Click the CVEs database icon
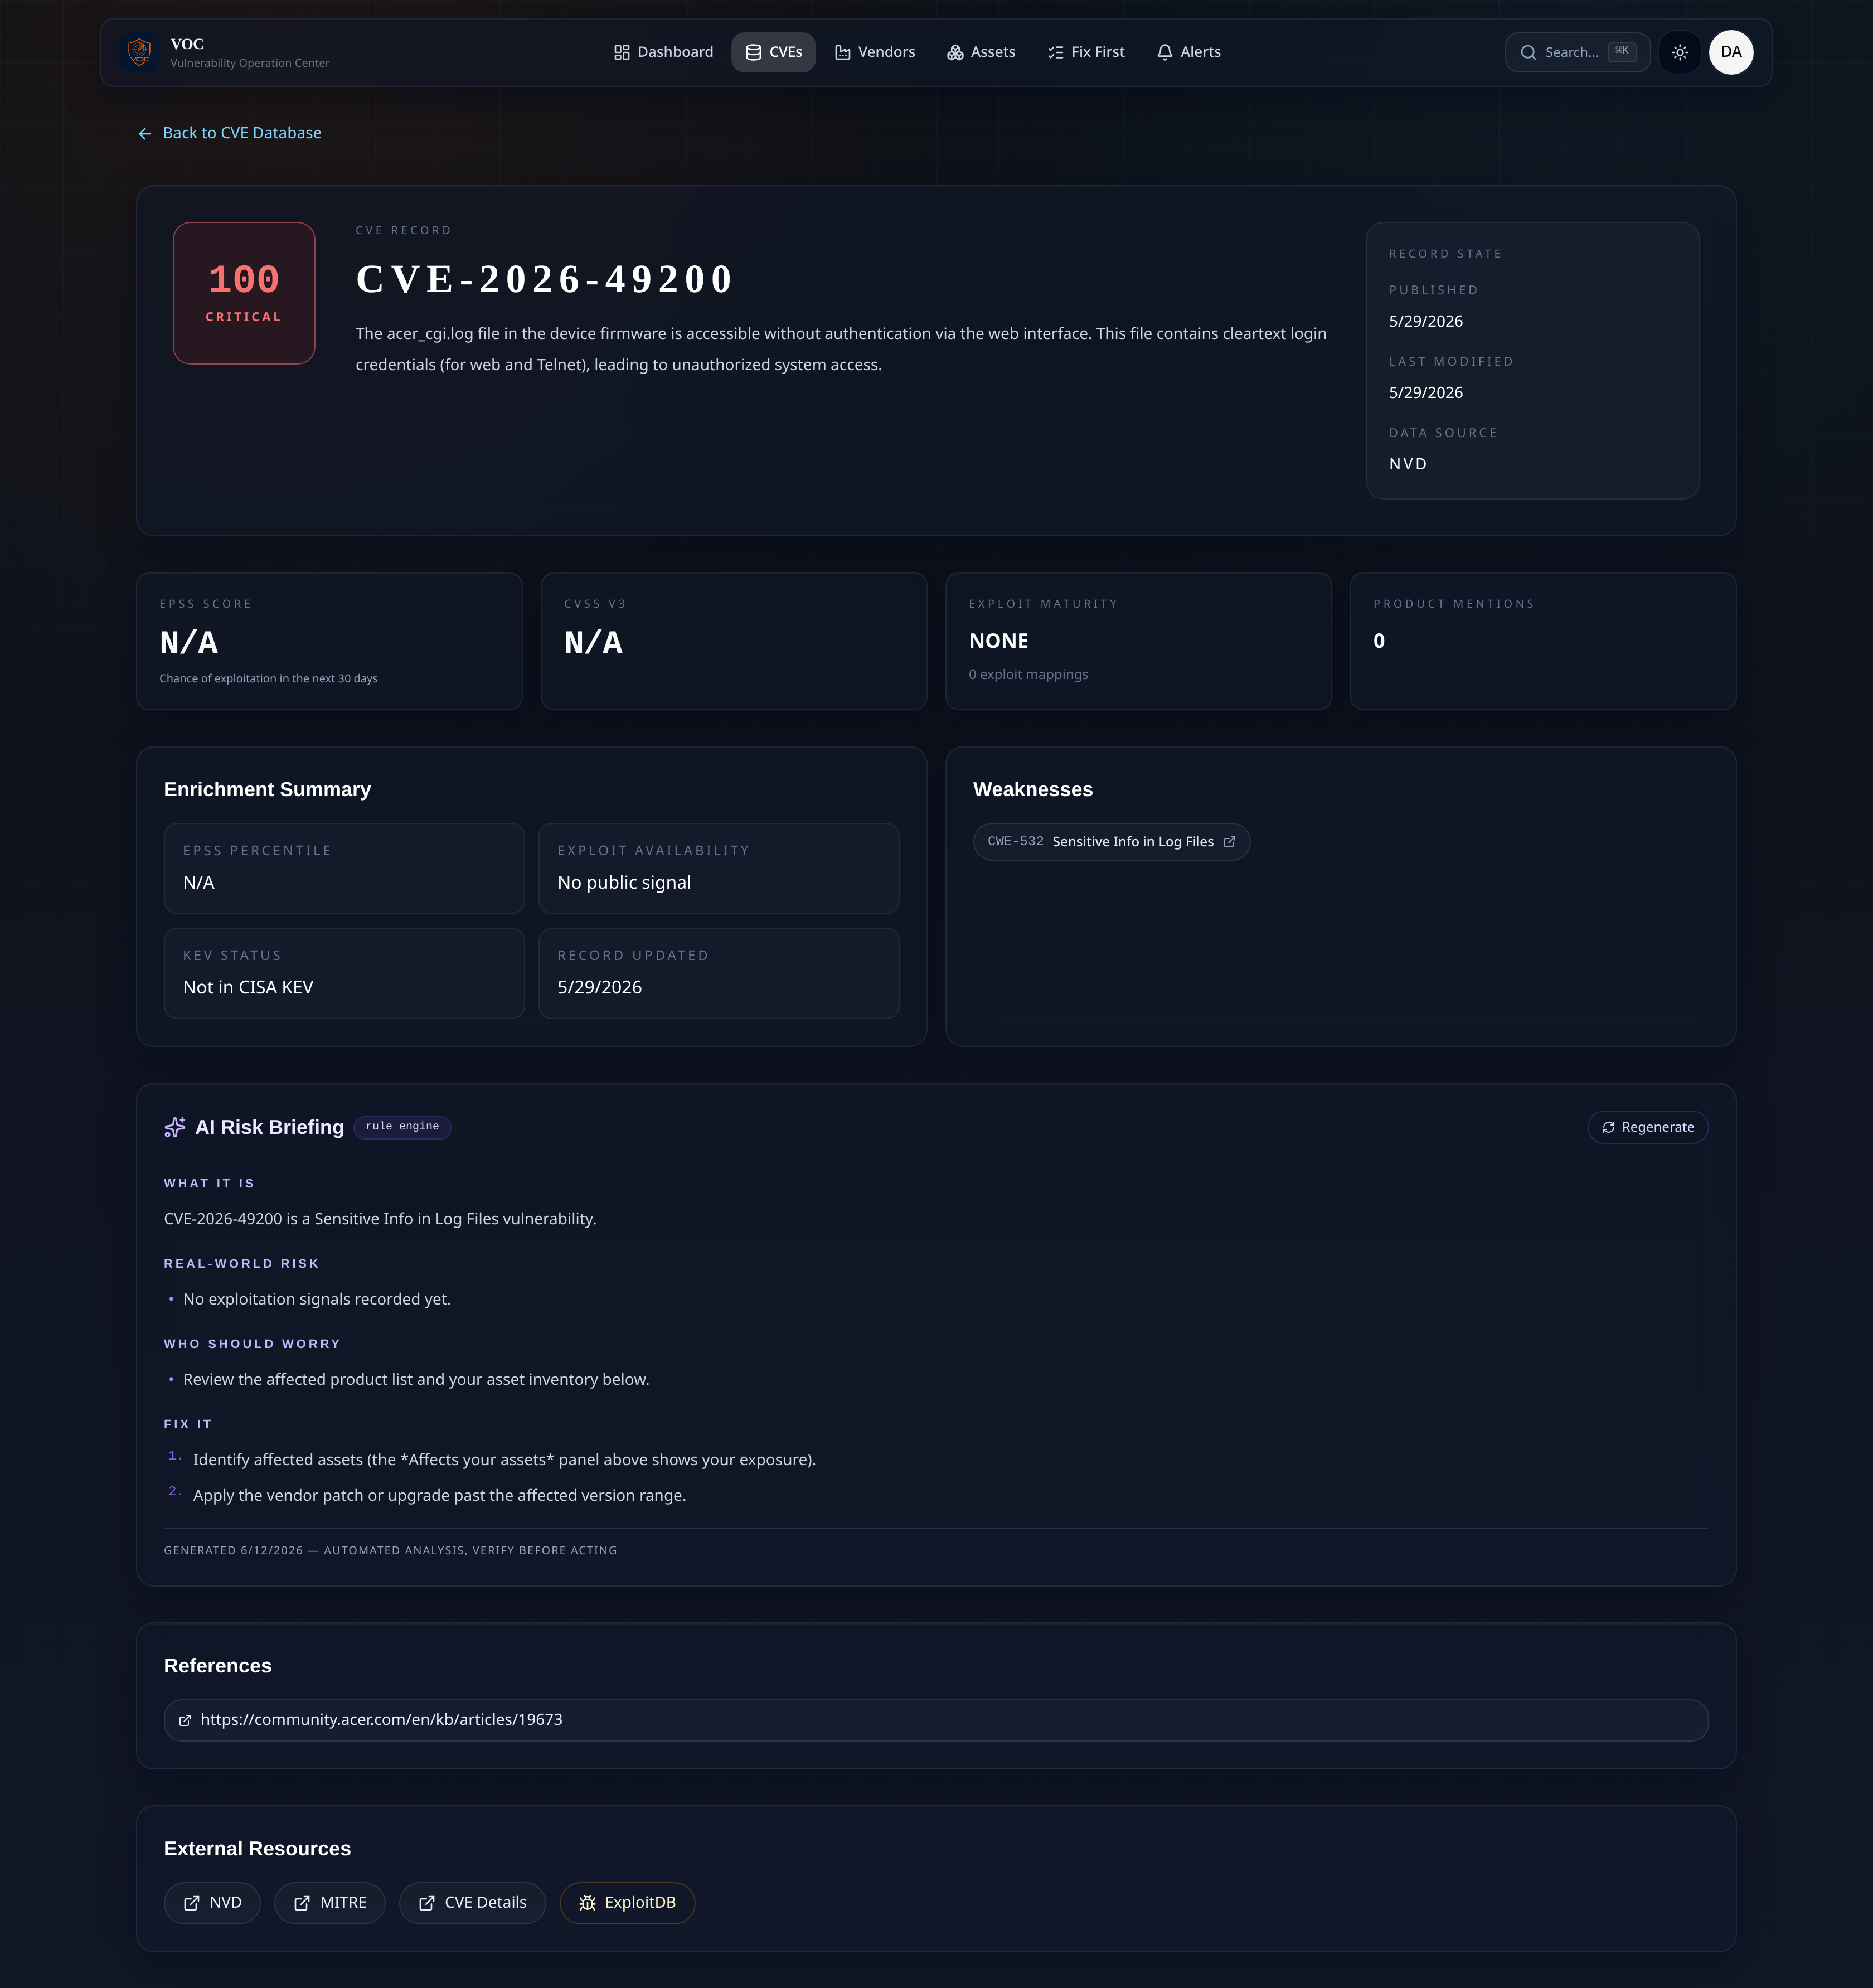This screenshot has height=1988, width=1873. click(753, 52)
